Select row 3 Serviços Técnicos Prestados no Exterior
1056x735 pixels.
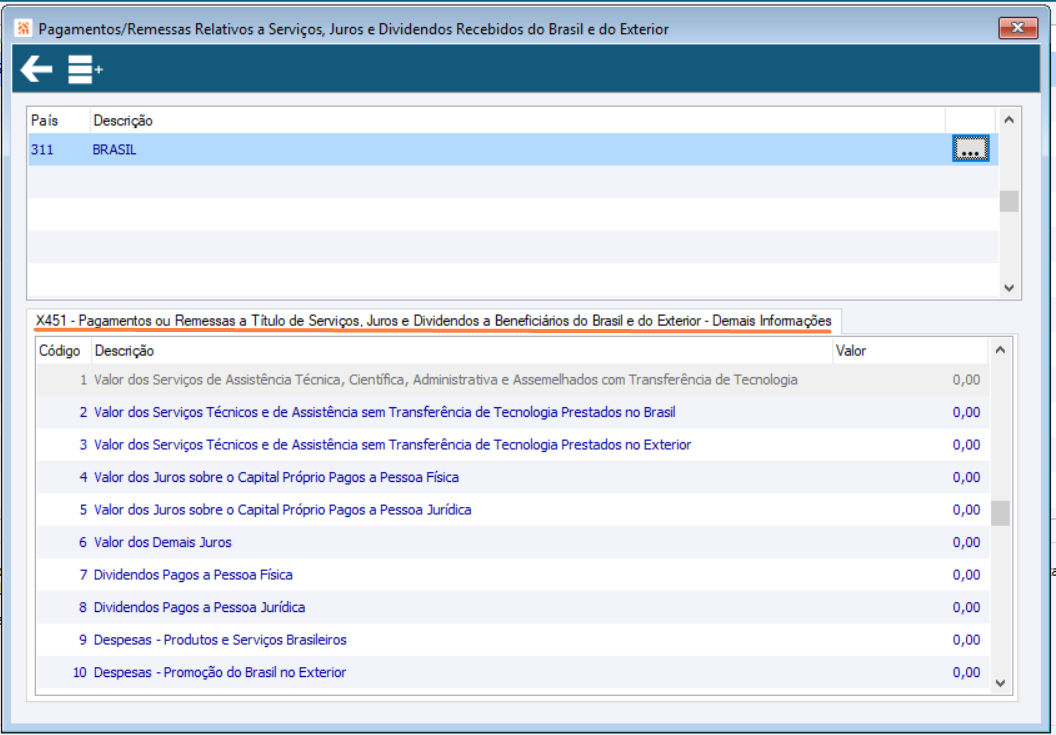pos(513,445)
